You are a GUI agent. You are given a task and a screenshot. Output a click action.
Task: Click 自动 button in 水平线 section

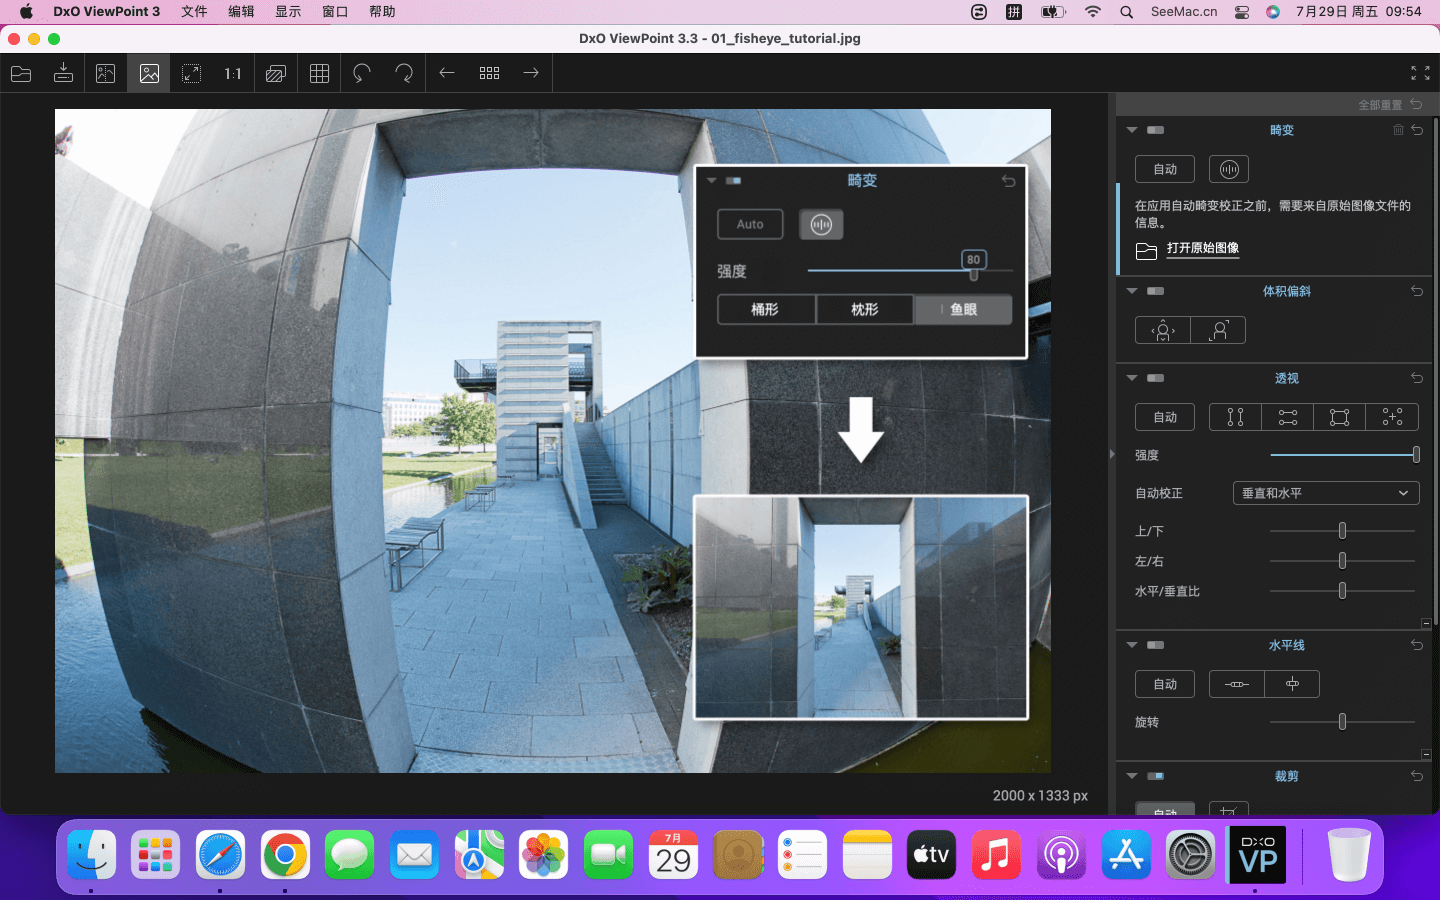pos(1164,684)
